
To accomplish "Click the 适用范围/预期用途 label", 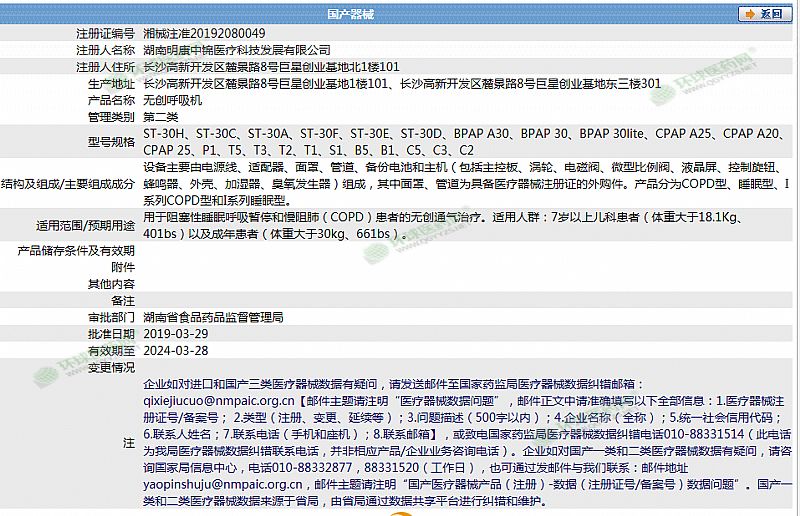I will coord(85,225).
